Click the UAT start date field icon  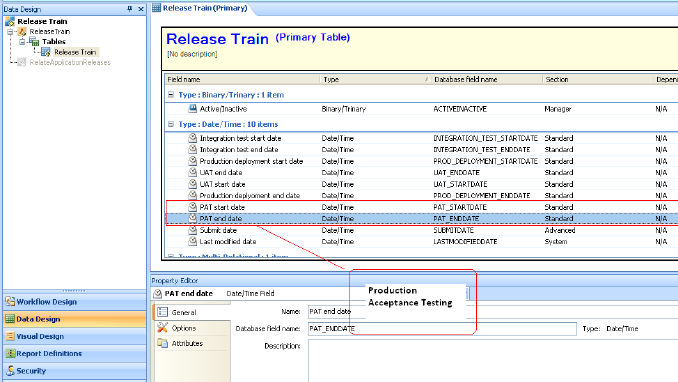coord(192,184)
